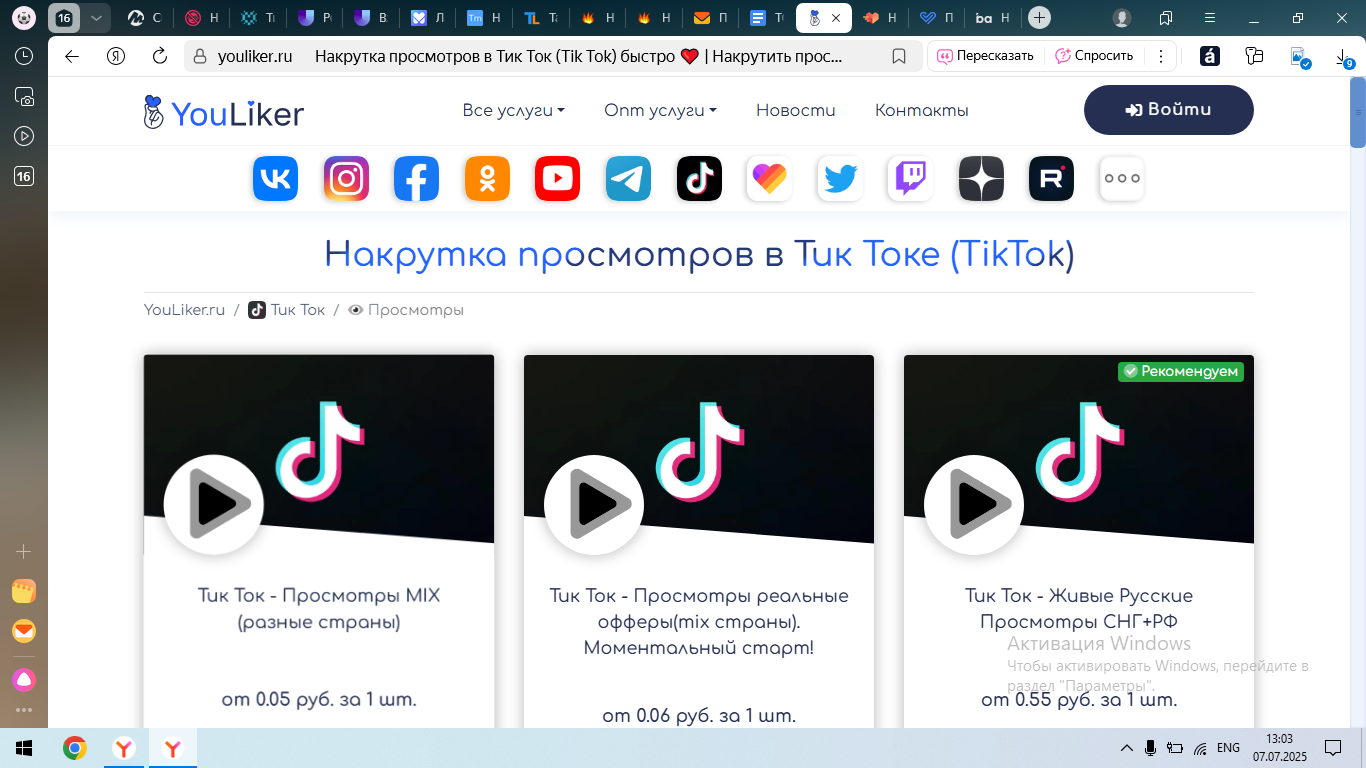Click the football avatar icon in the top-left corner

click(24, 18)
